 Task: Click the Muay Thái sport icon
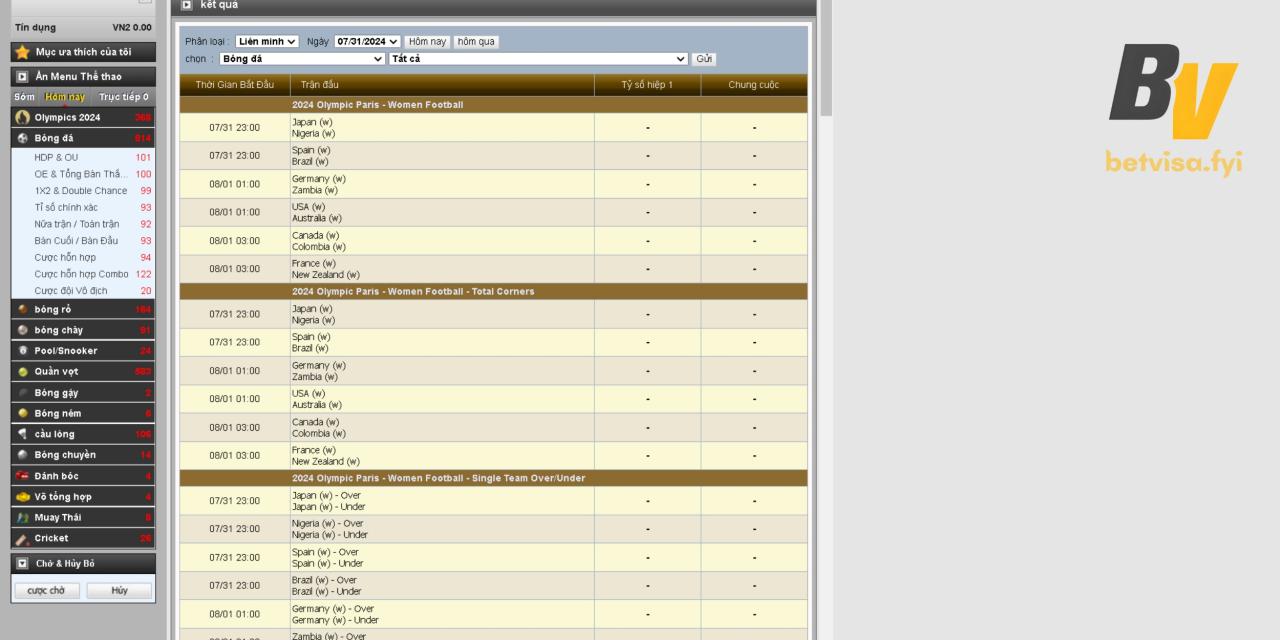[22, 518]
